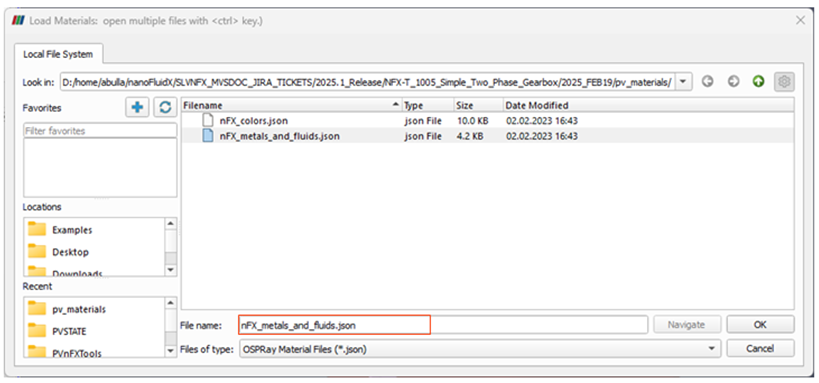Sort files by Date Modified column
Viewport: 819px width, 383px height.
click(x=648, y=106)
